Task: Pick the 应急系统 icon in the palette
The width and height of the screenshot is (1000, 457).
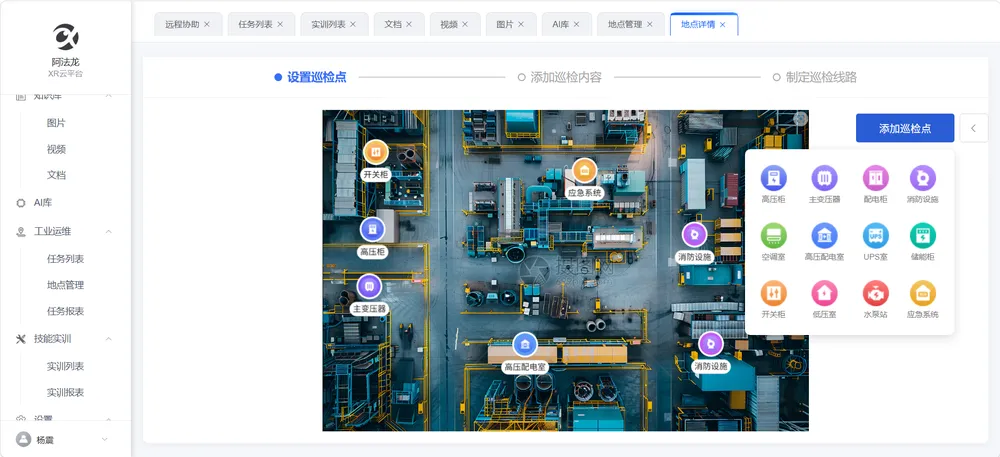Action: (x=922, y=293)
